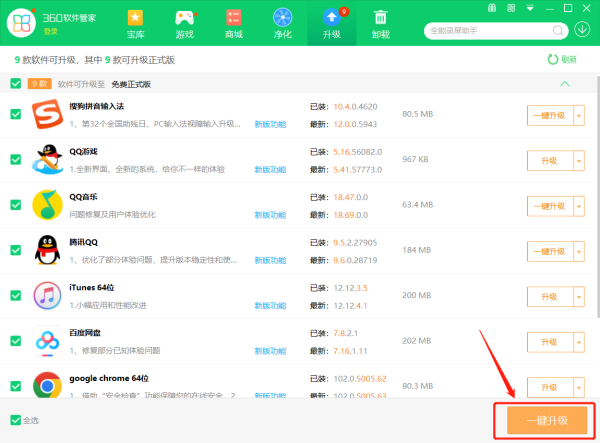Uncheck 腾讯QQ checkbox
Screen dimensions: 600x443
pyautogui.click(x=16, y=250)
